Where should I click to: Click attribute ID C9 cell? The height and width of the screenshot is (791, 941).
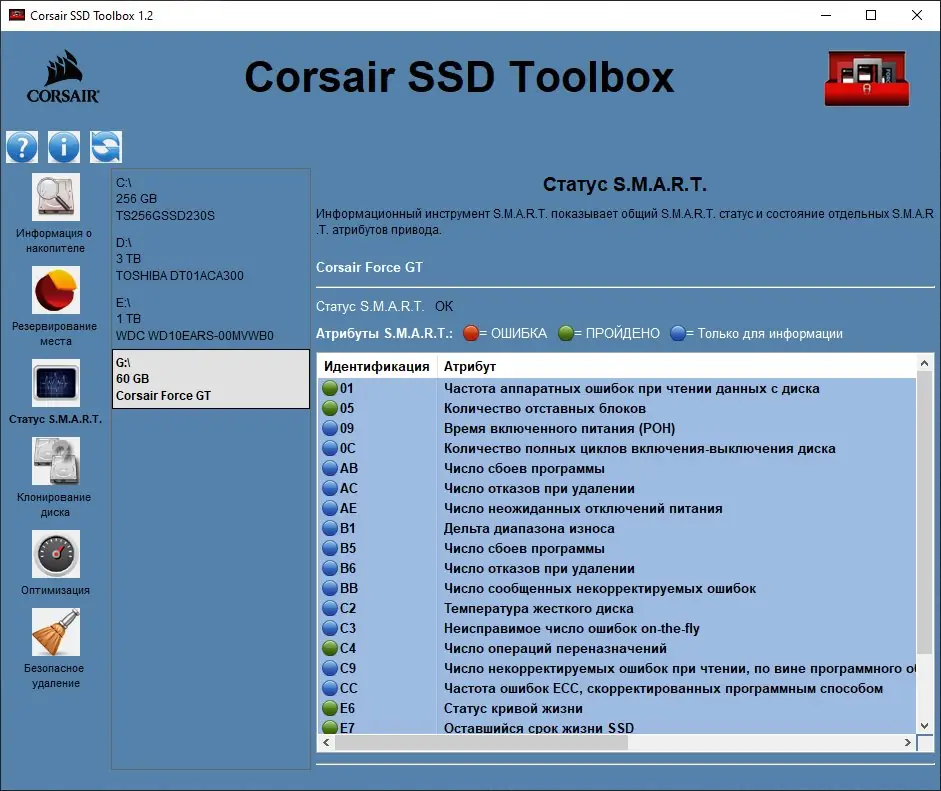[x=377, y=668]
